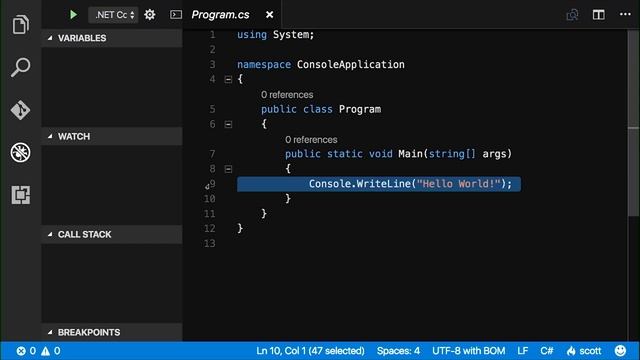
Task: Click the 'Main' method name
Action: pyautogui.click(x=410, y=154)
